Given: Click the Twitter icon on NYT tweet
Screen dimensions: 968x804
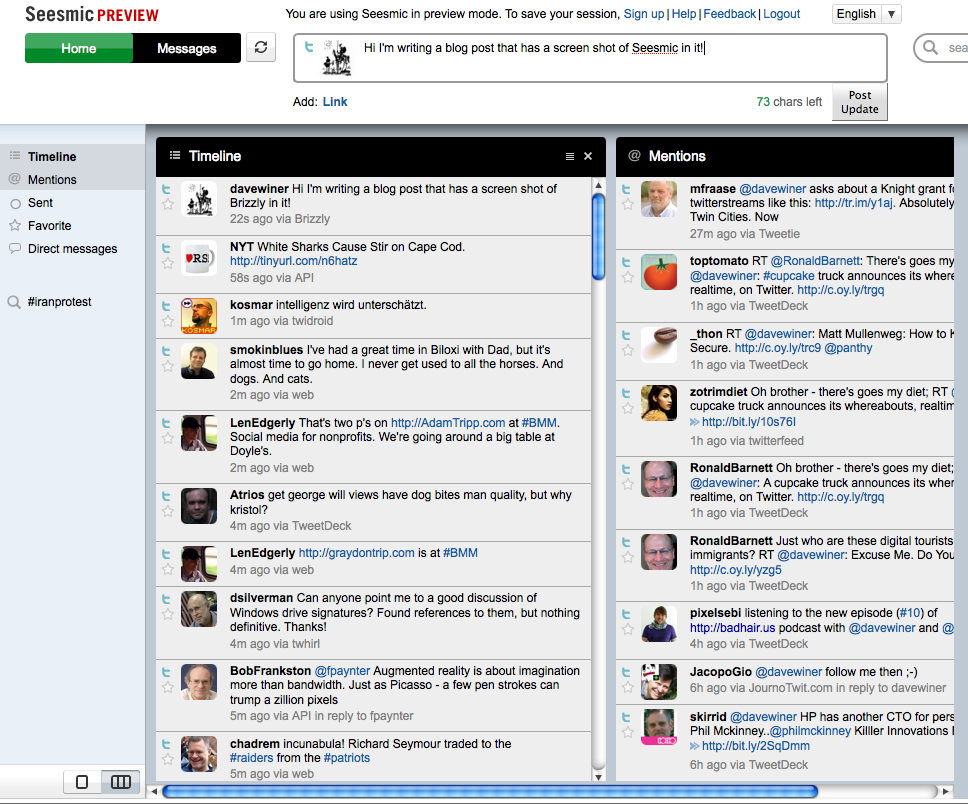Looking at the screenshot, I should [x=167, y=247].
